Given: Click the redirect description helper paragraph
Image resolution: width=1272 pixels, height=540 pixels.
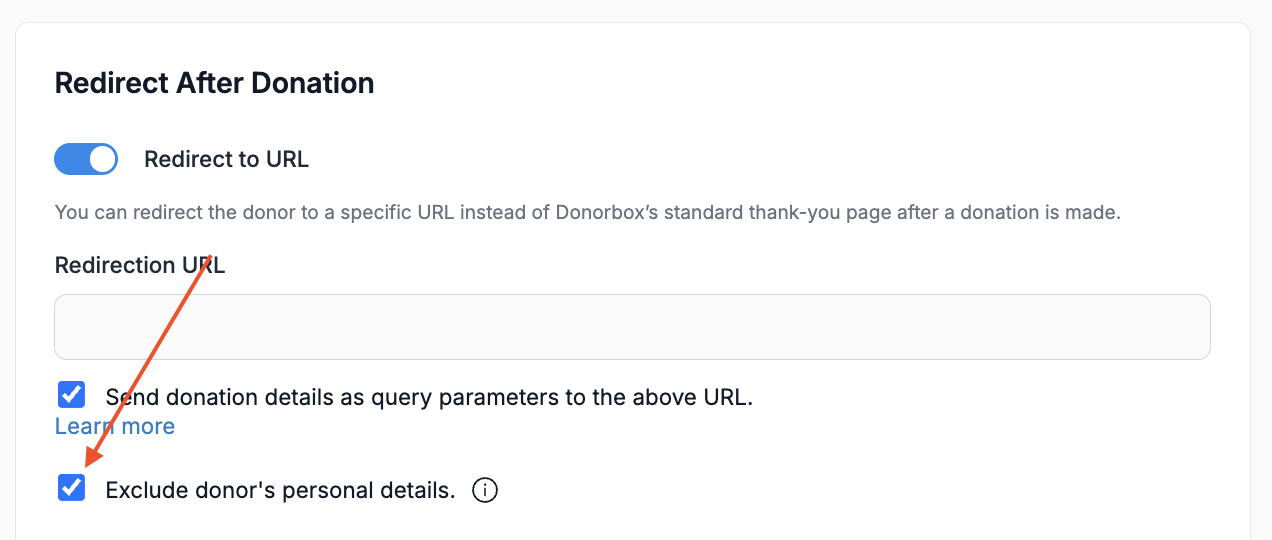Looking at the screenshot, I should pyautogui.click(x=588, y=213).
